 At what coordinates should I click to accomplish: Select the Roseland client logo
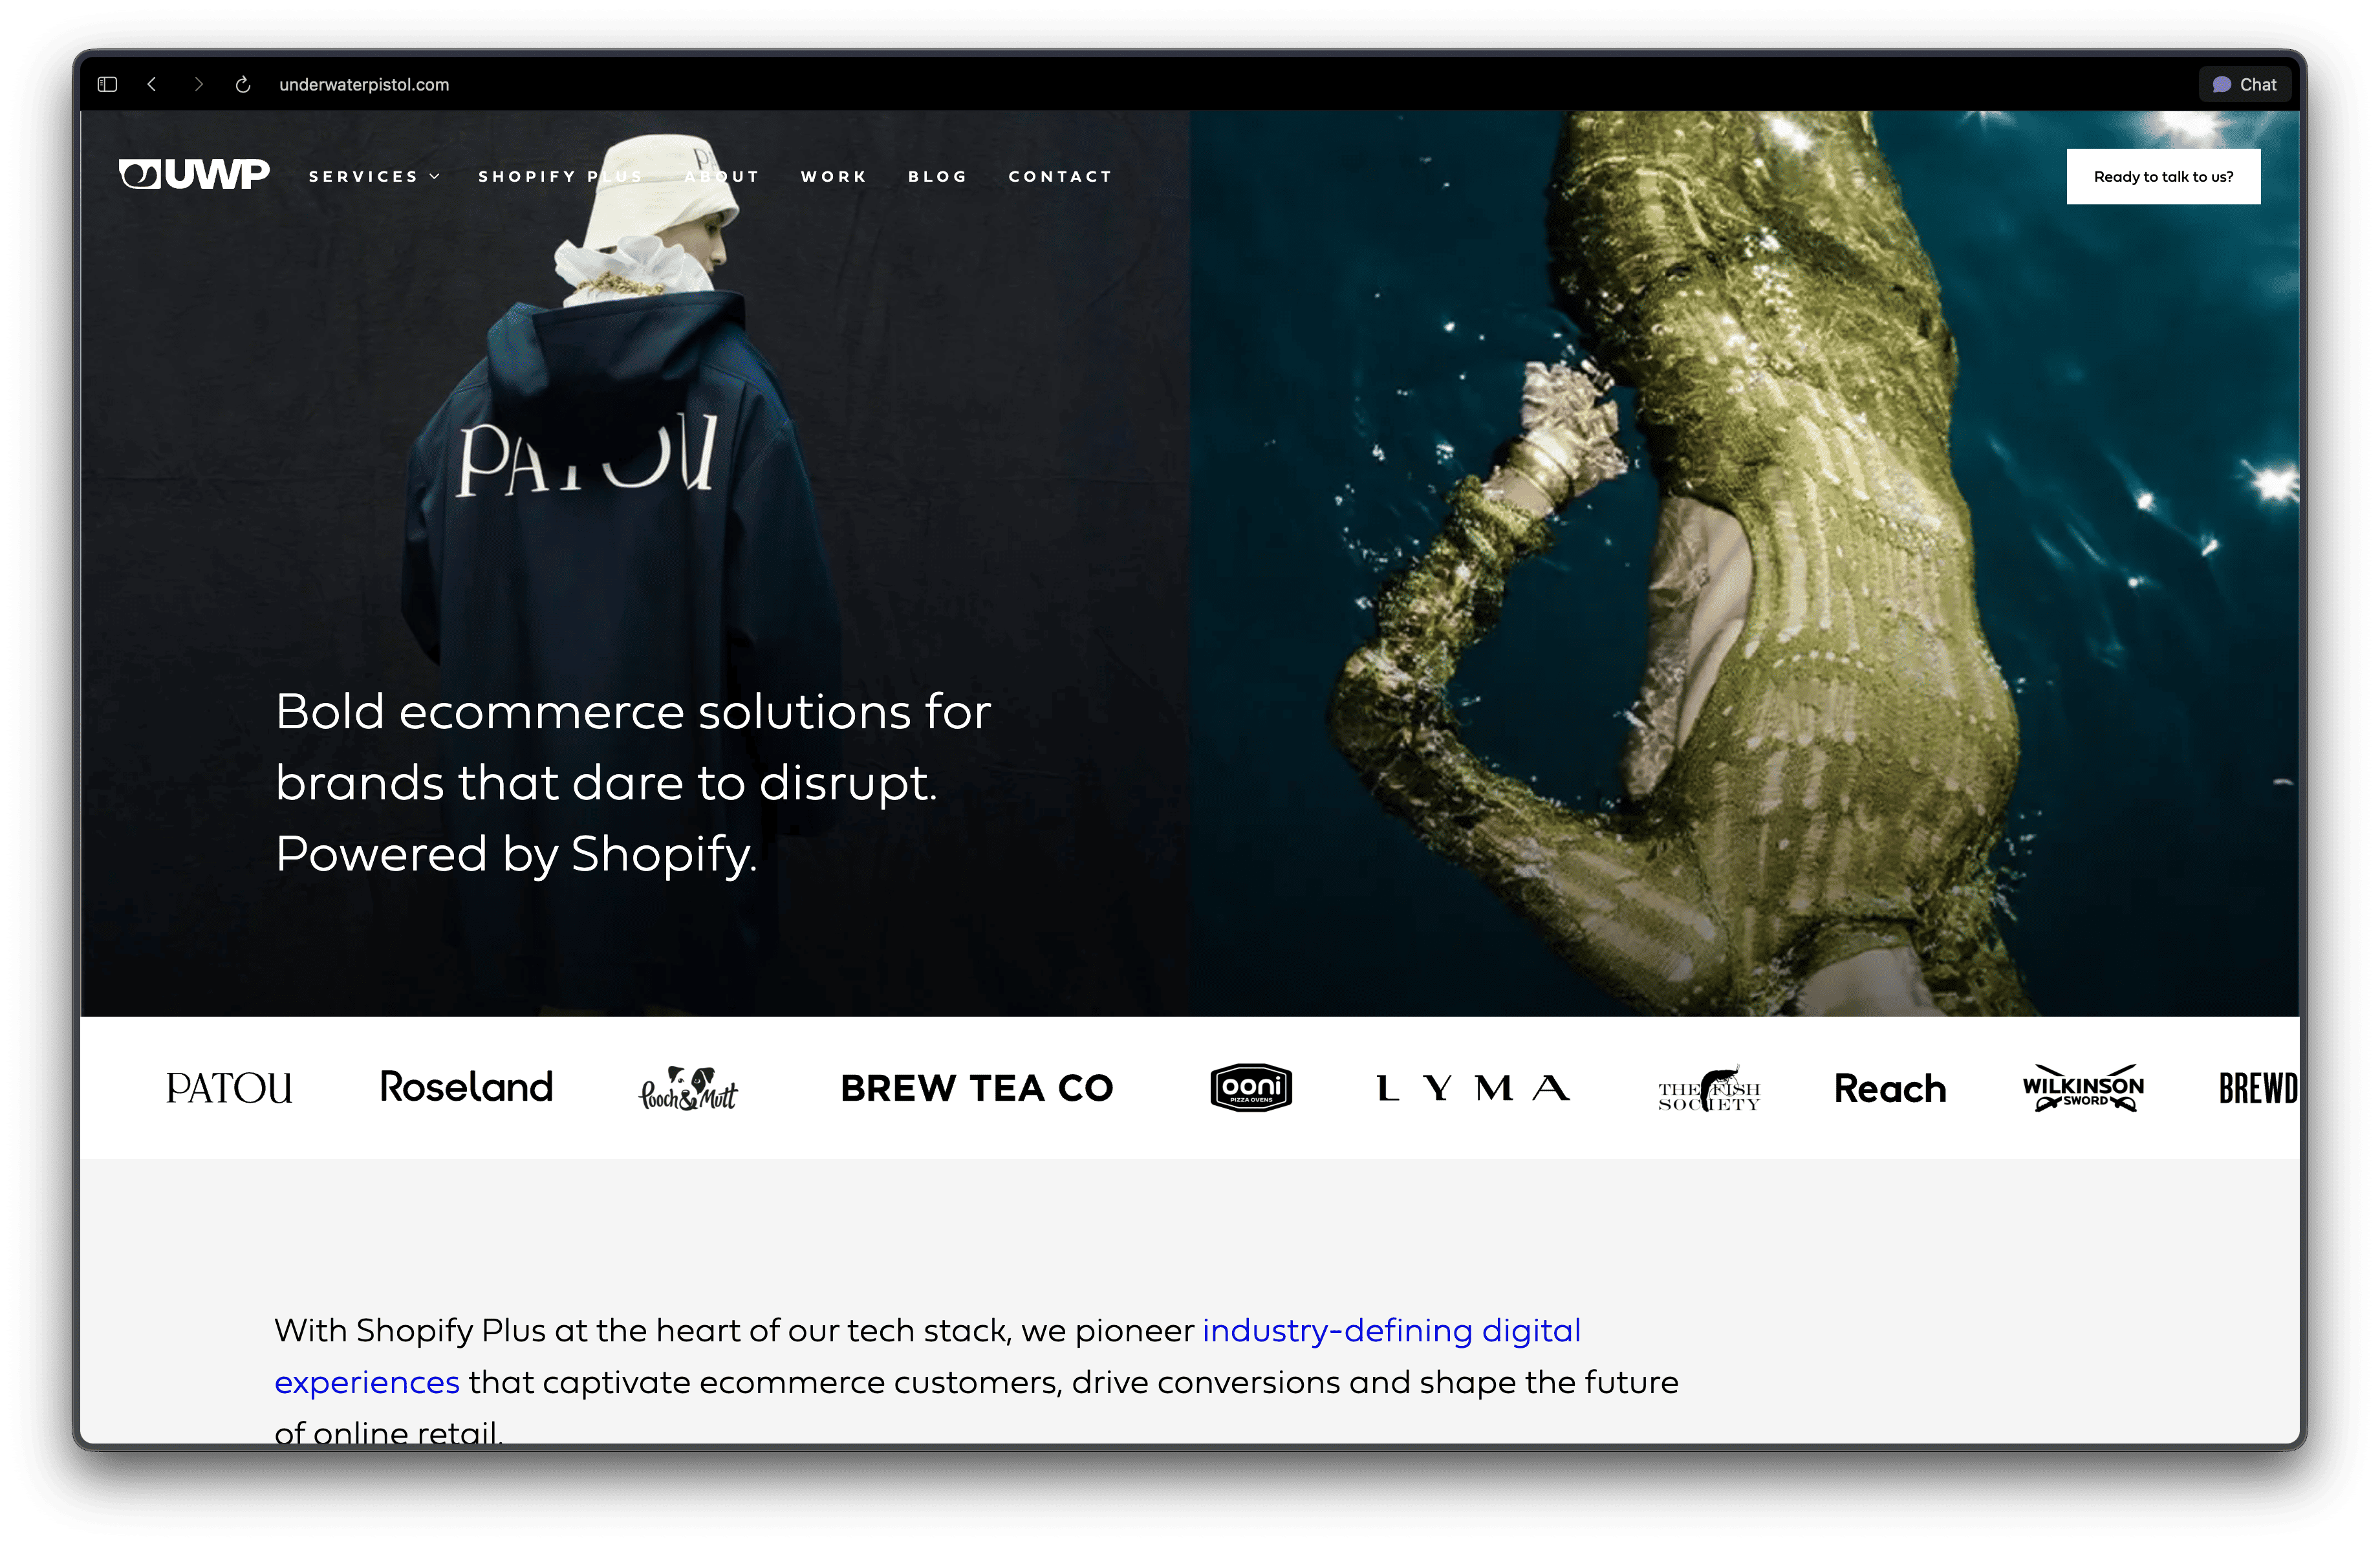[466, 1087]
